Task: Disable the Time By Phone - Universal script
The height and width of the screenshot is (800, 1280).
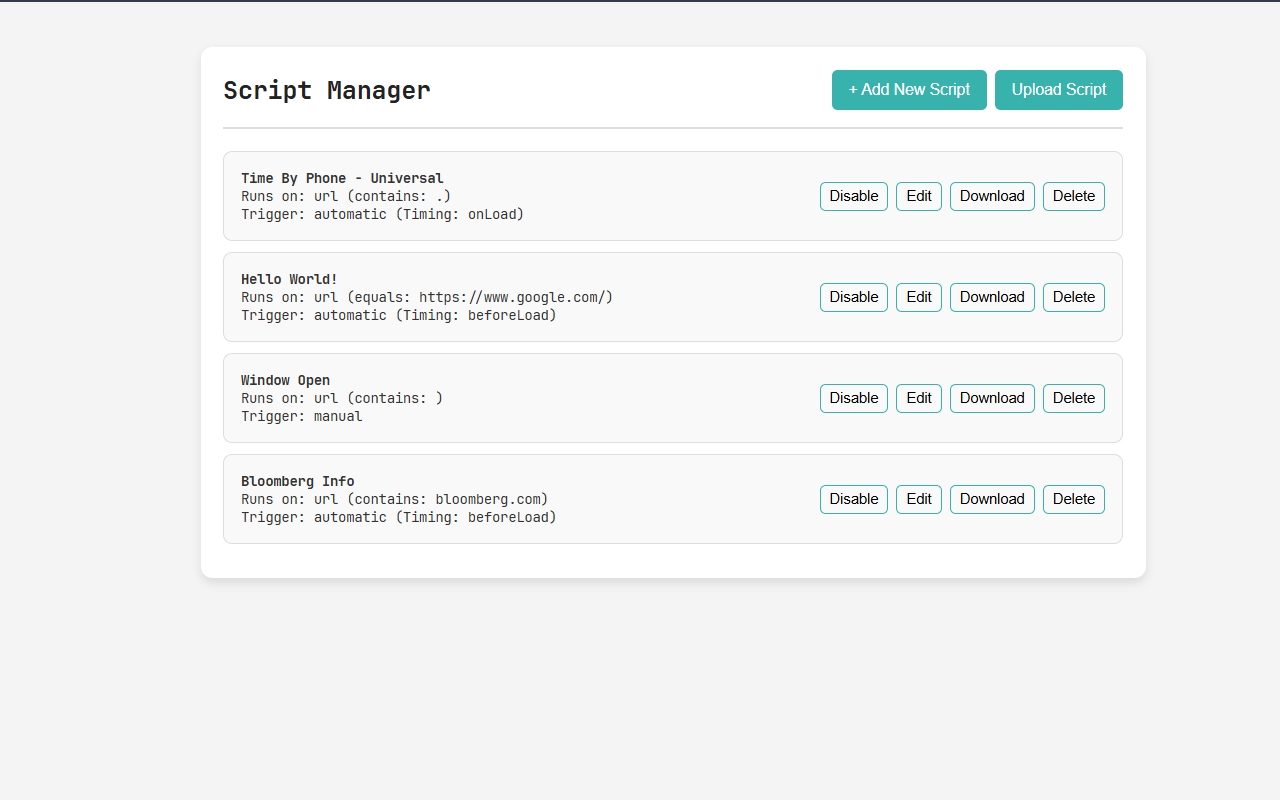Action: pos(853,196)
